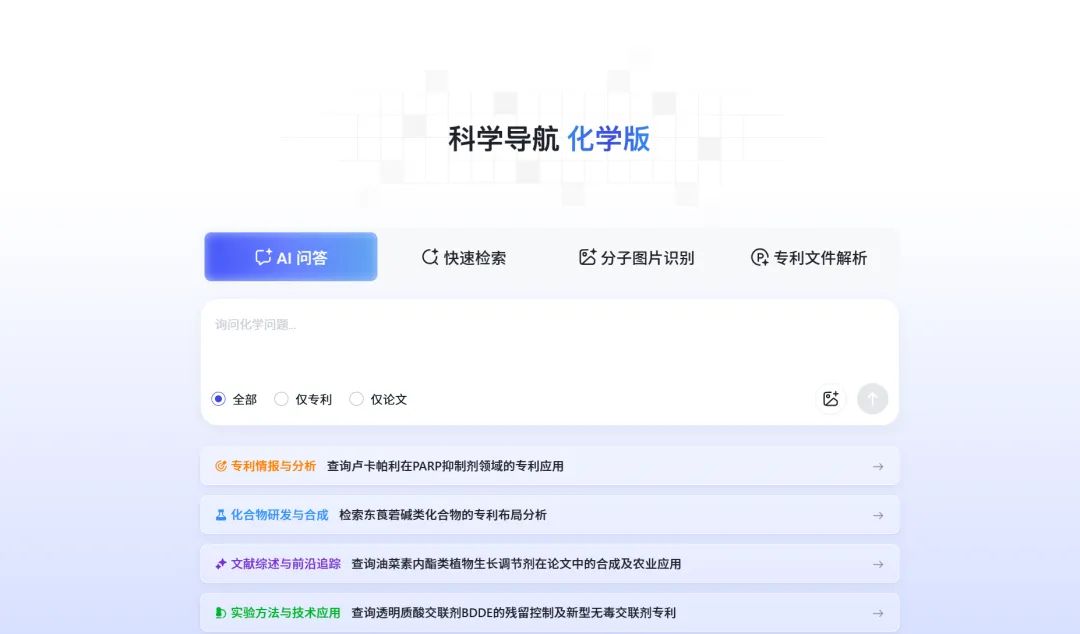Open the arrow on the PARP抑制剂 suggestion row
Screen dimensions: 1080x634
point(878,465)
